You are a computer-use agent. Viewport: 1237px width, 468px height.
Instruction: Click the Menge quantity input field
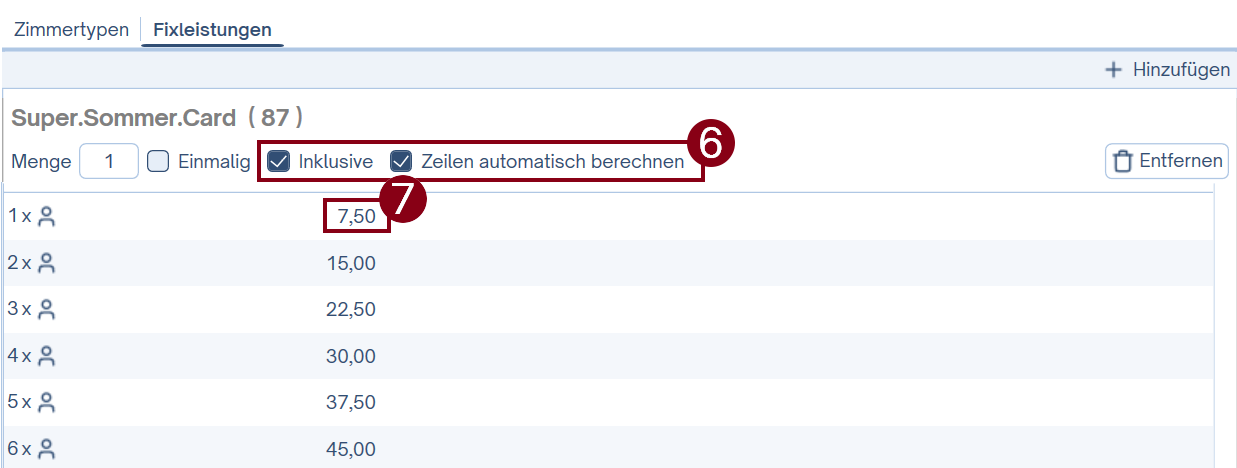108,161
